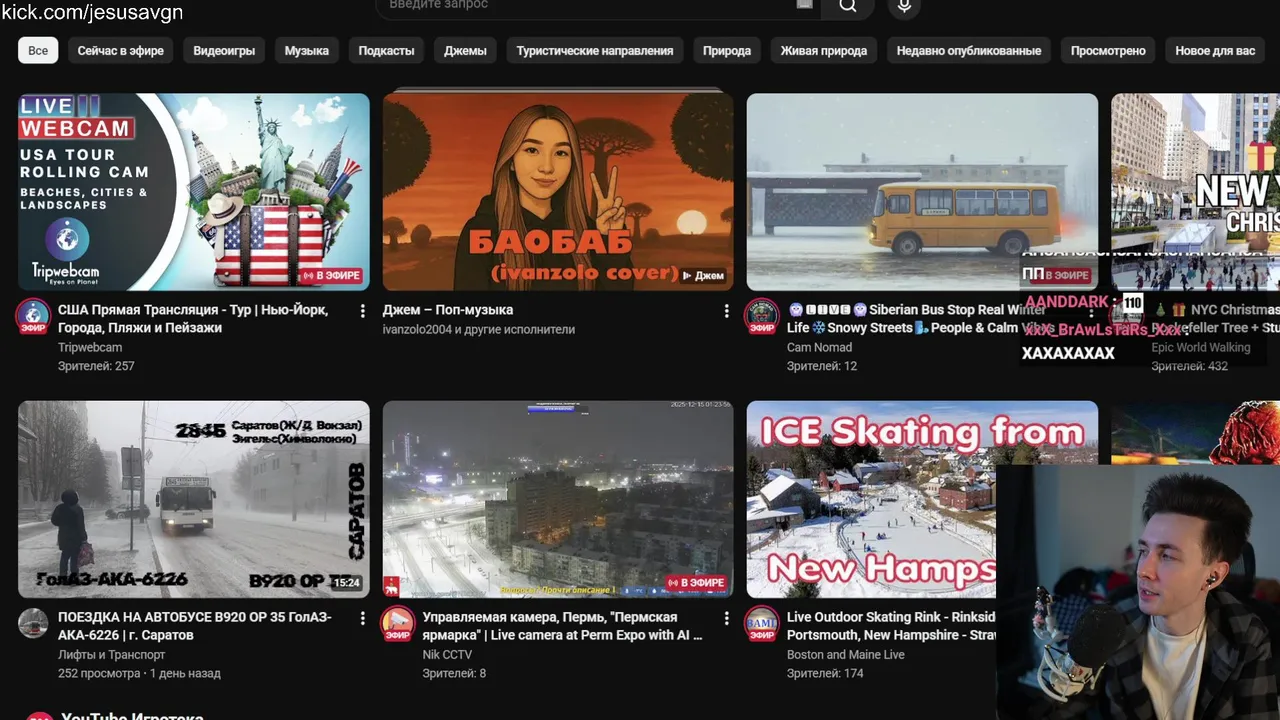This screenshot has height=720, width=1280.
Task: Click the Зрителей: 8 viewer count
Action: pos(454,674)
